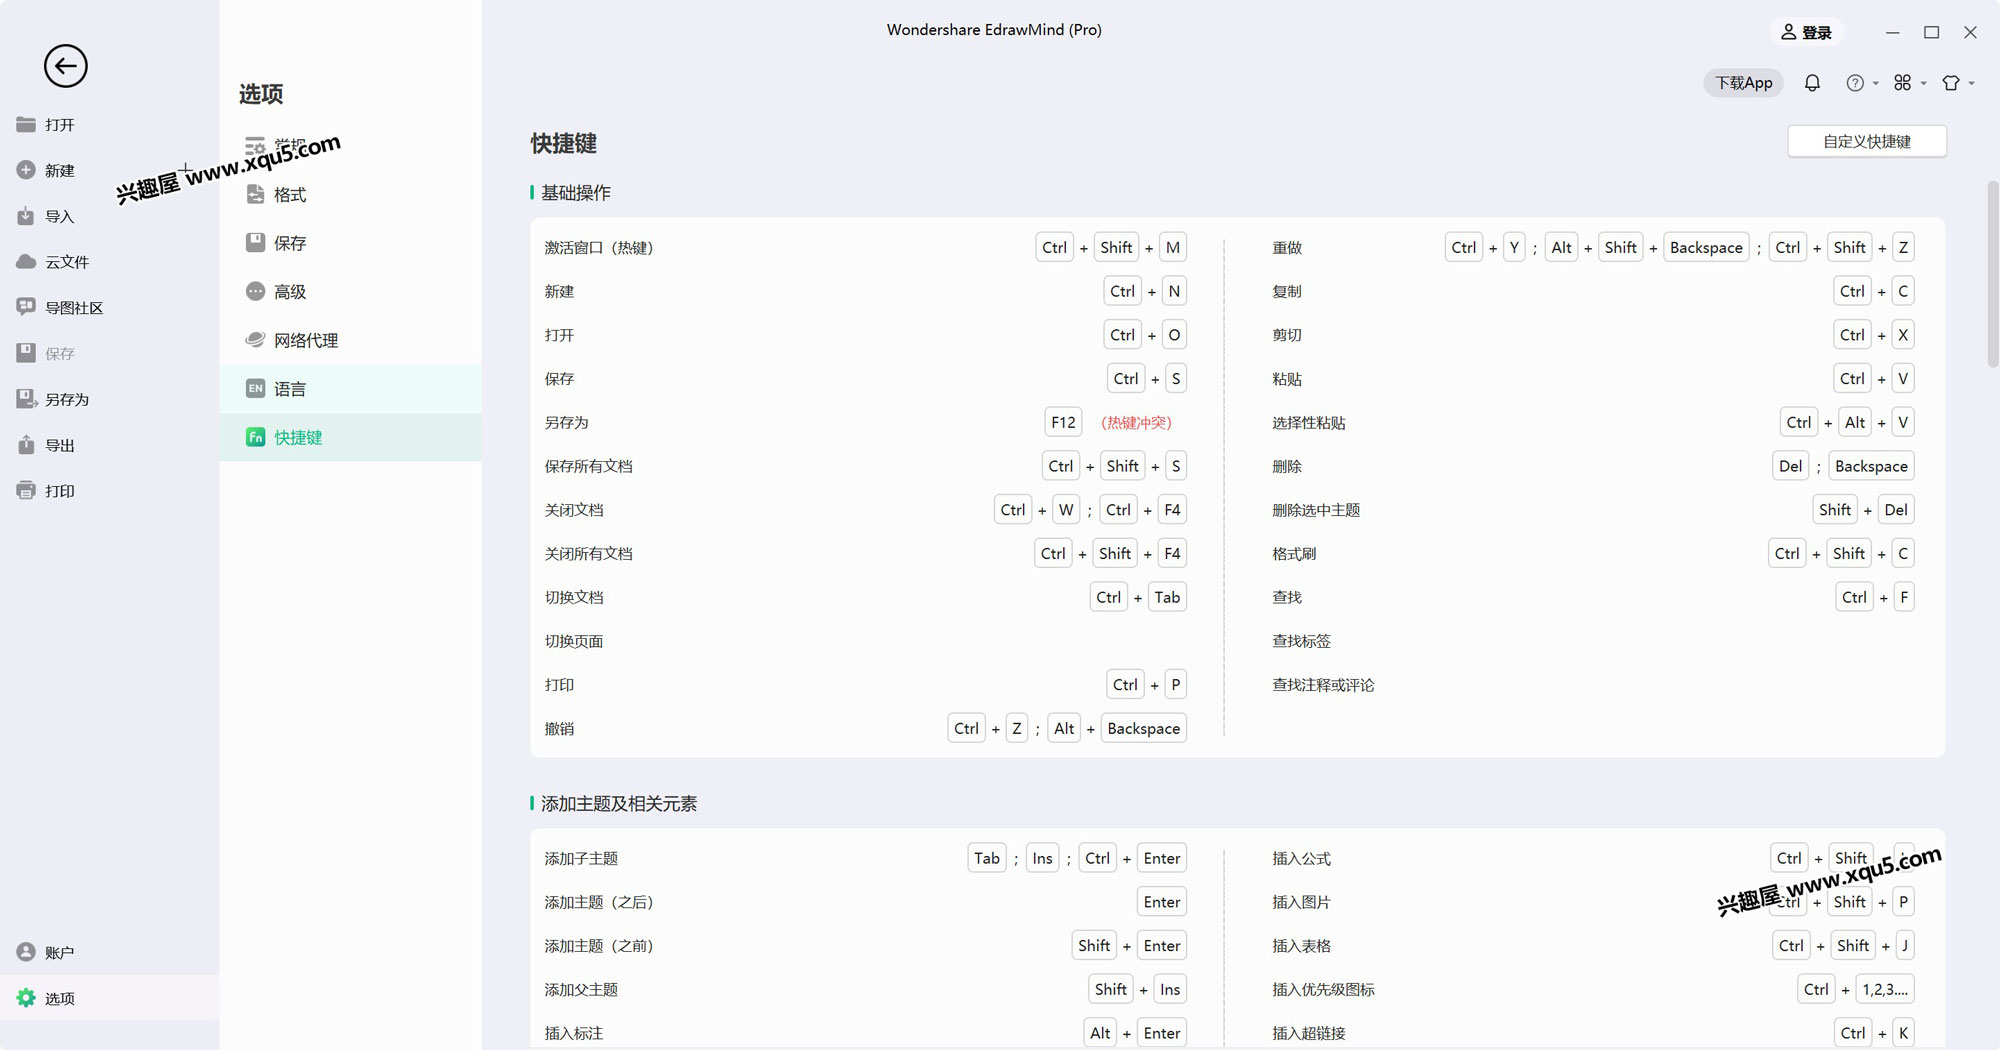This screenshot has height=1050, width=2000.
Task: Select 保存 disk icon in options list
Action: [x=255, y=242]
